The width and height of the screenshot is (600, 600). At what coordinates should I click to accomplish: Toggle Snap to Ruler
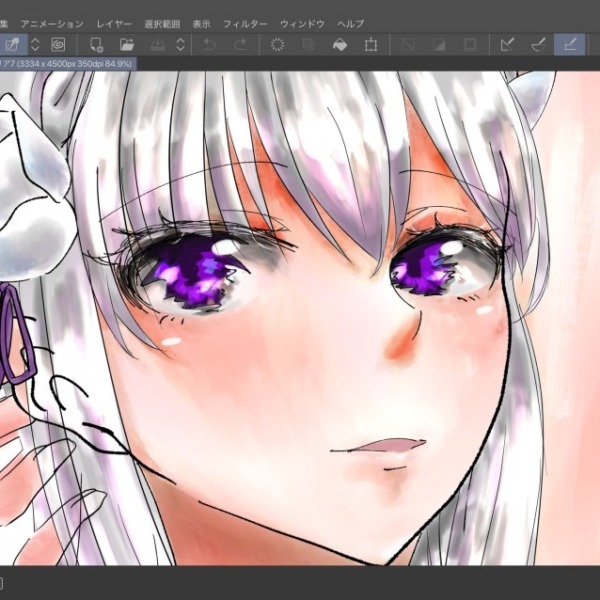(x=507, y=45)
